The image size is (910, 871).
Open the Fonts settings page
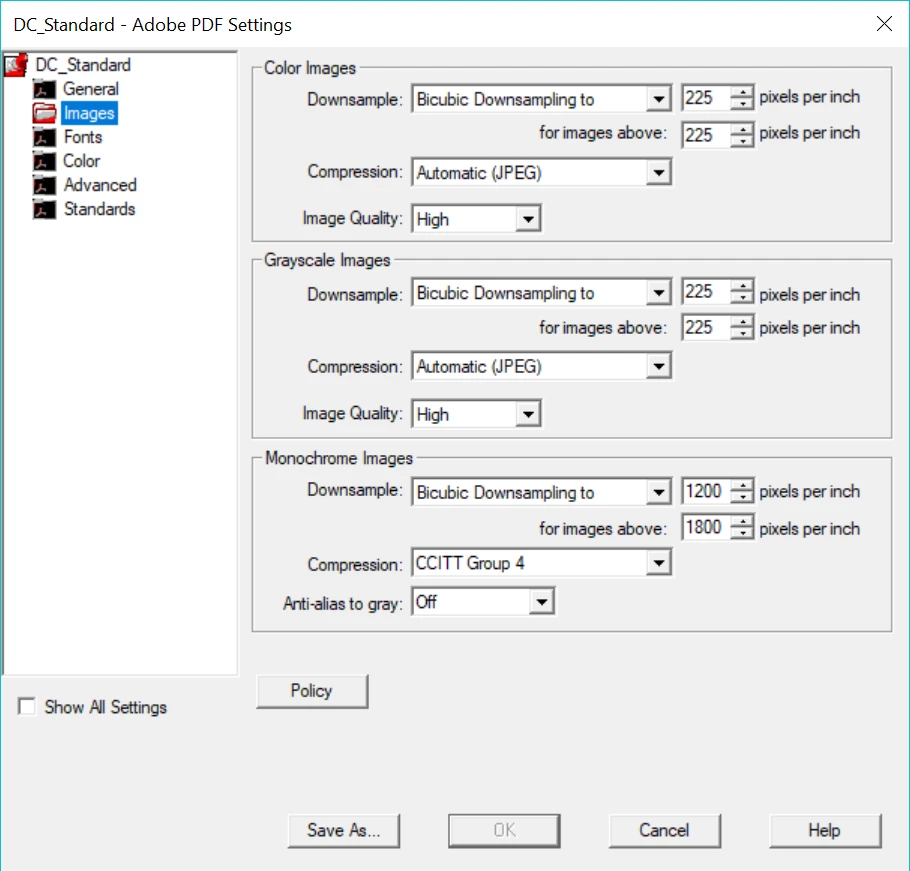coord(83,138)
